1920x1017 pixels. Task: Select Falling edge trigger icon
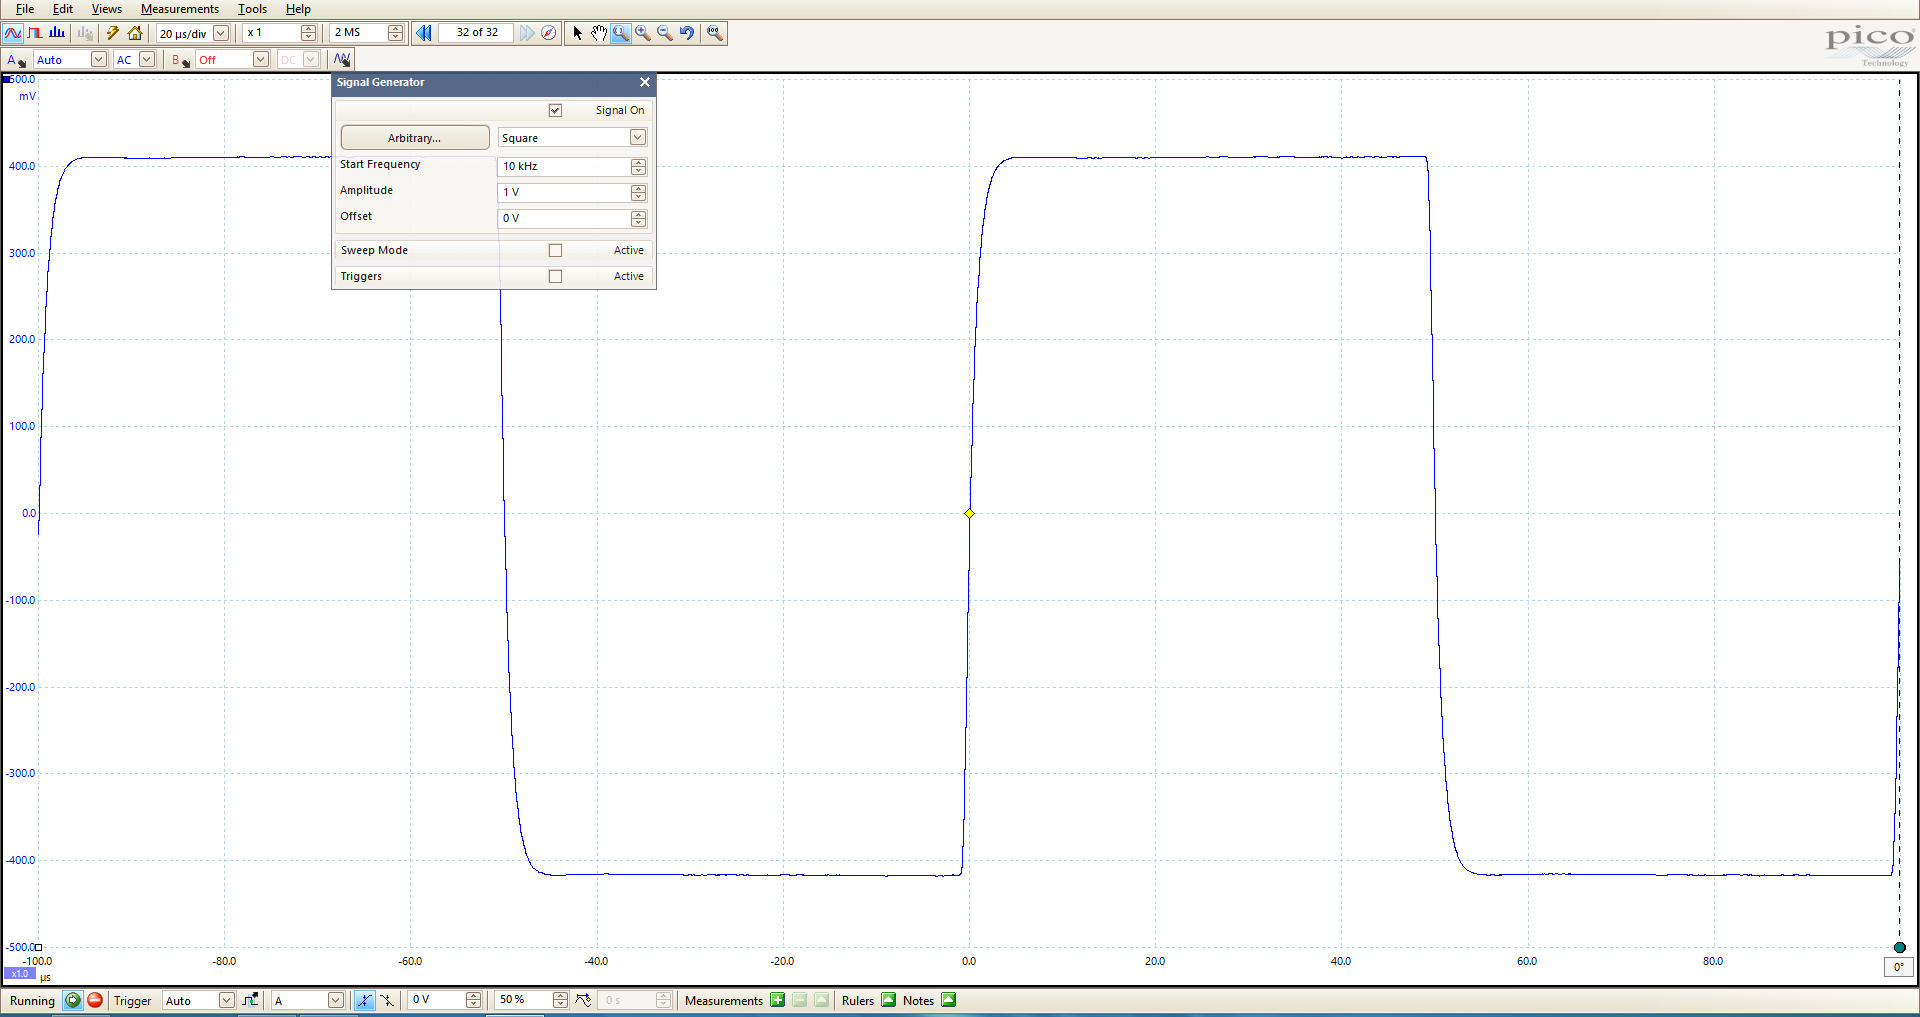(387, 1000)
